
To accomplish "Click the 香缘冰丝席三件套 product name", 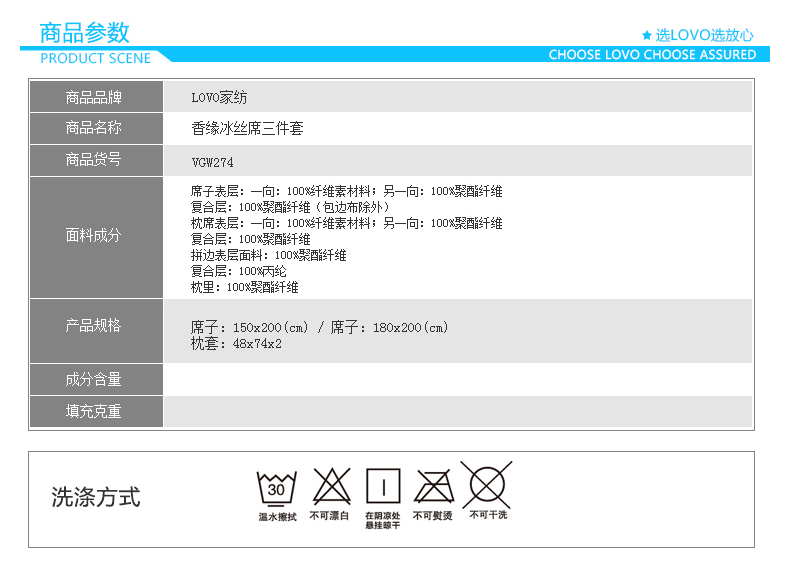I will coord(247,129).
